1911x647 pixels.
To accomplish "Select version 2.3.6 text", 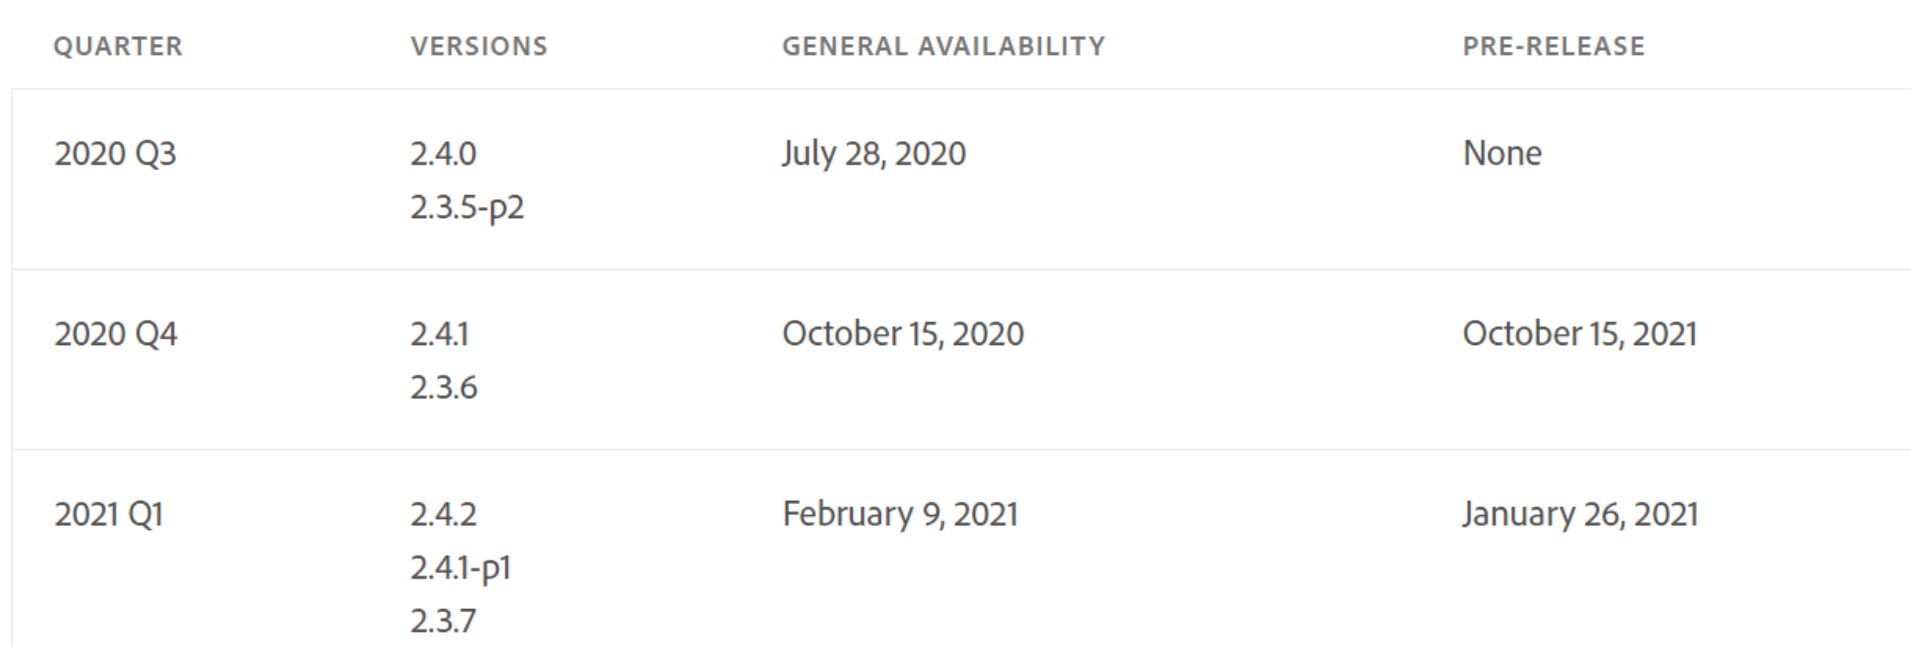I will (443, 387).
